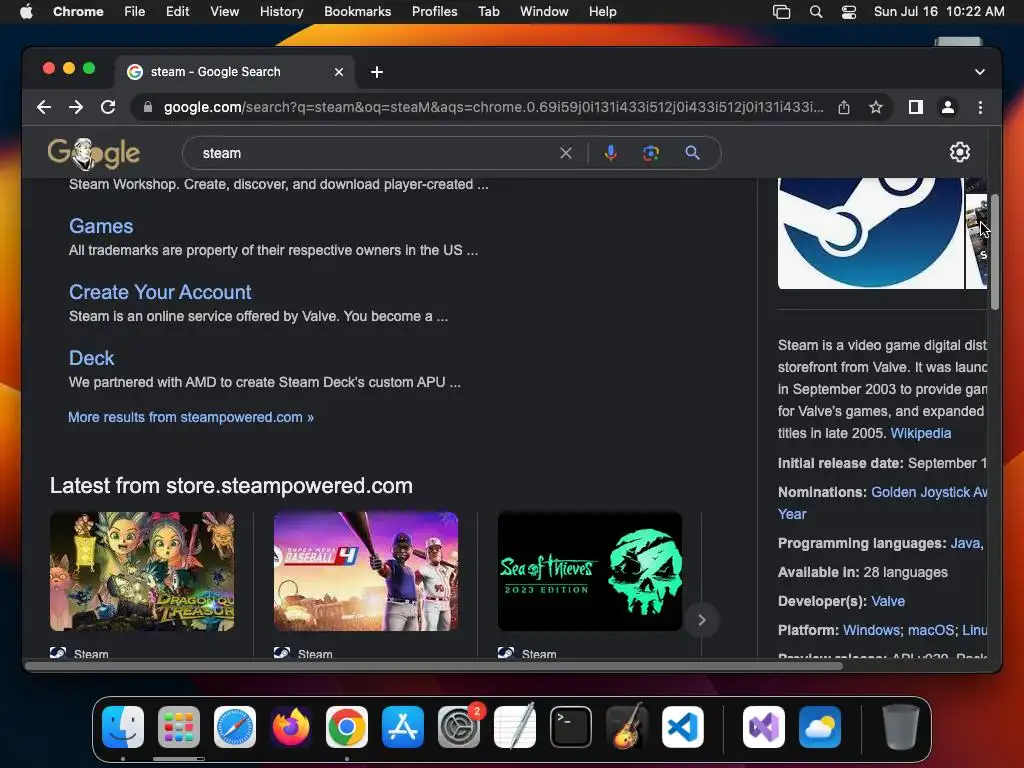1024x768 pixels.
Task: Open the Wikipedia link in knowledge panel
Action: pyautogui.click(x=921, y=433)
